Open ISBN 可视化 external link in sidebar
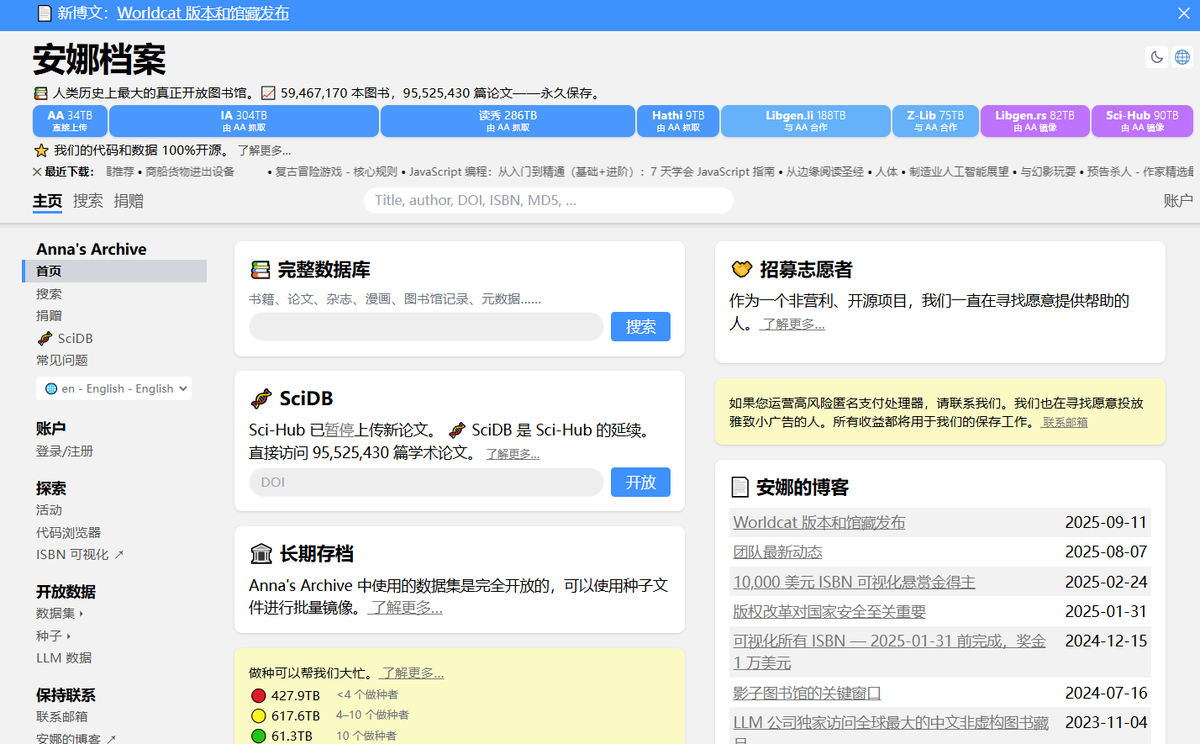Image resolution: width=1200 pixels, height=744 pixels. pos(80,554)
